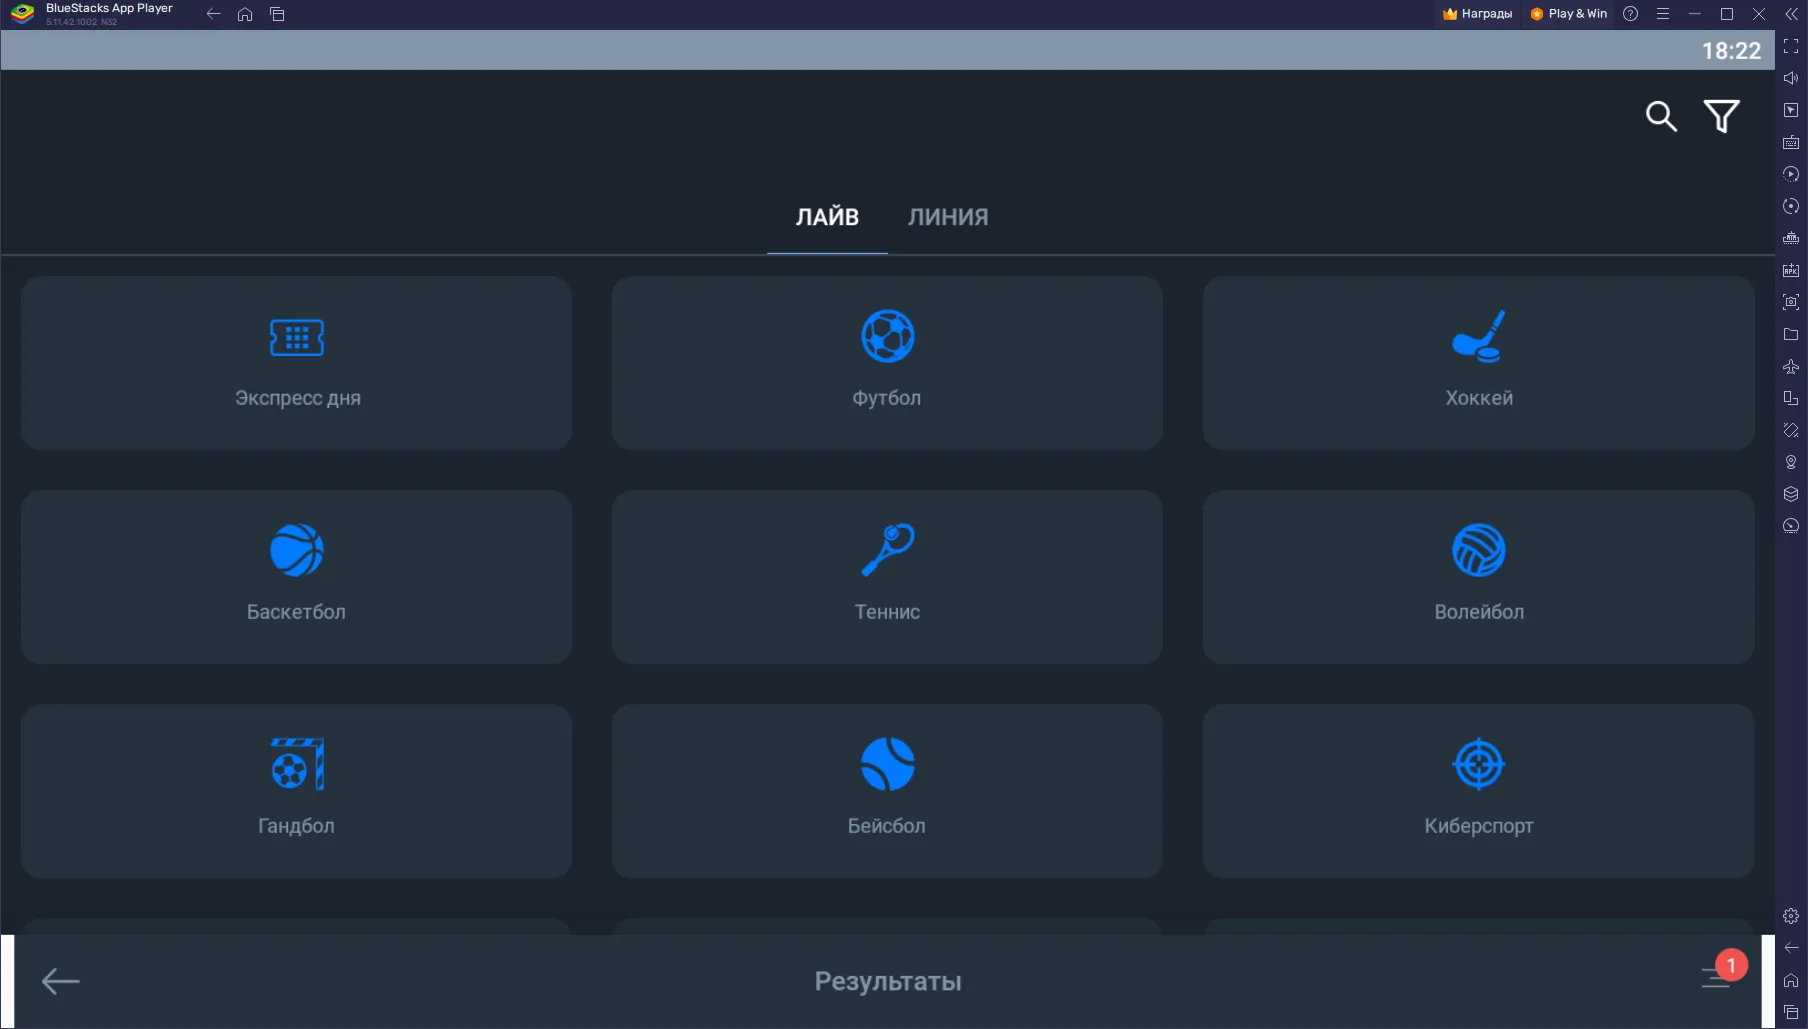
Task: Tap the Теннис racket icon
Action: (x=887, y=551)
